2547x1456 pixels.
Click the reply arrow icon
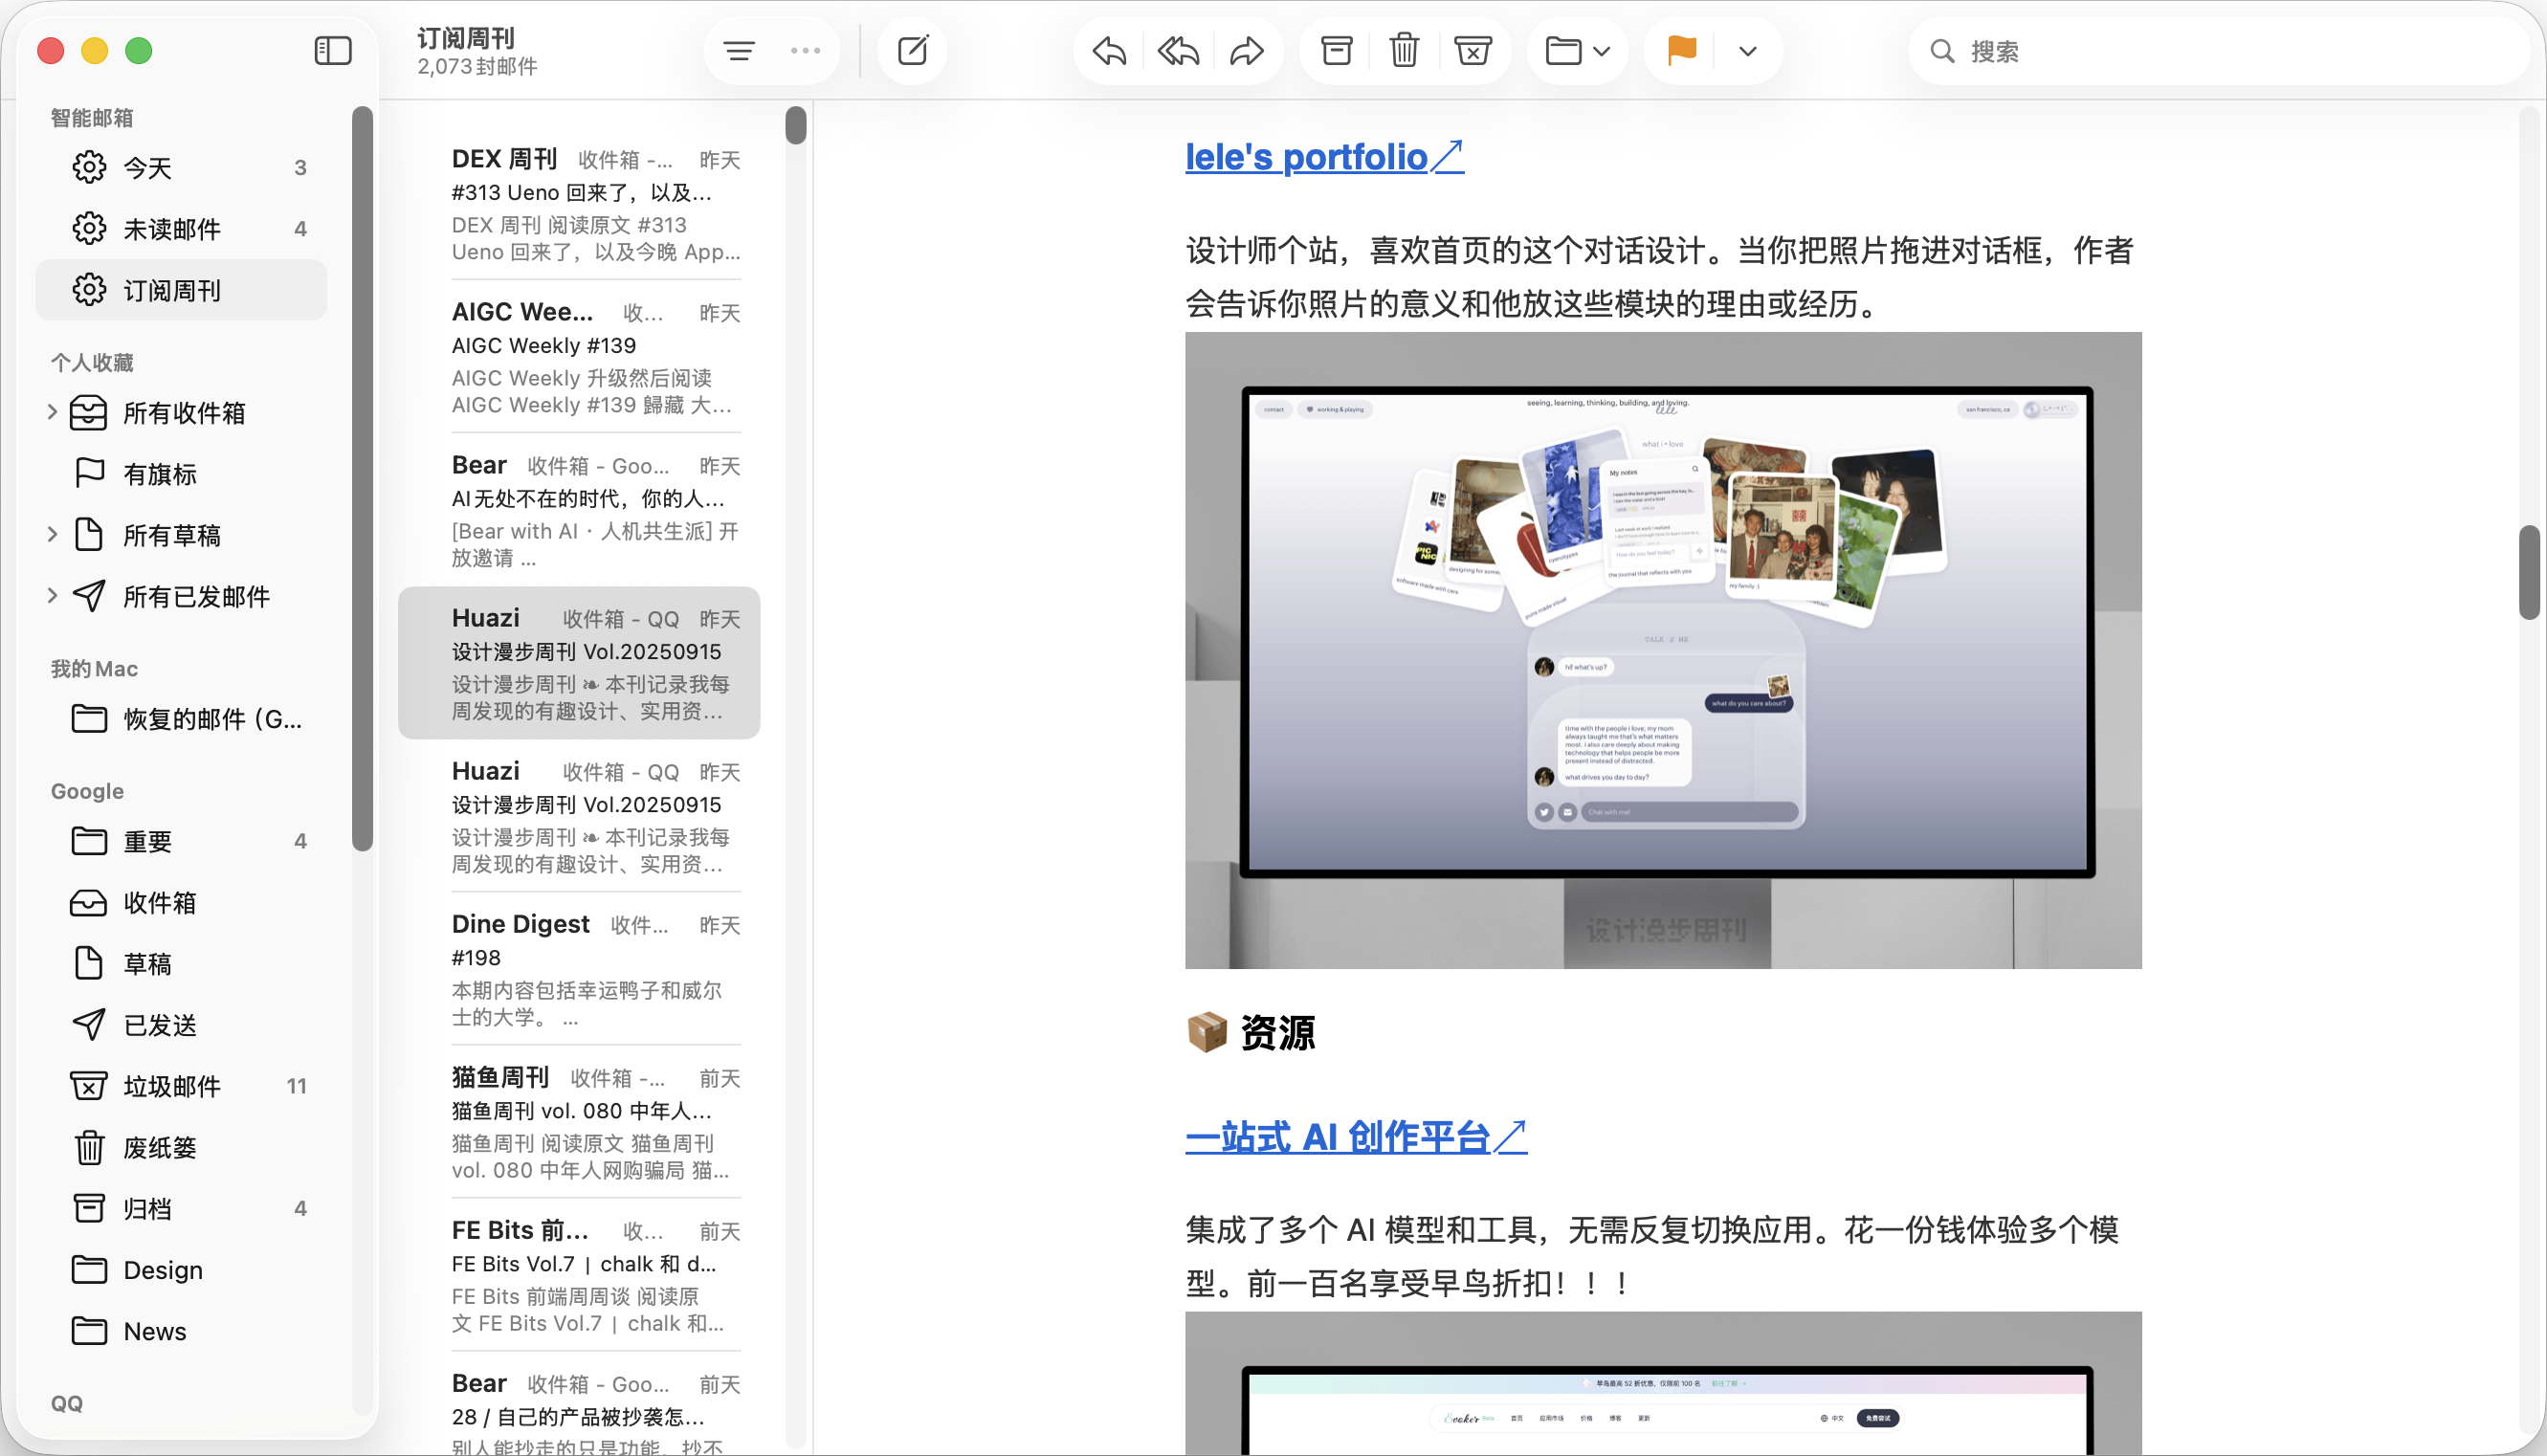1109,50
